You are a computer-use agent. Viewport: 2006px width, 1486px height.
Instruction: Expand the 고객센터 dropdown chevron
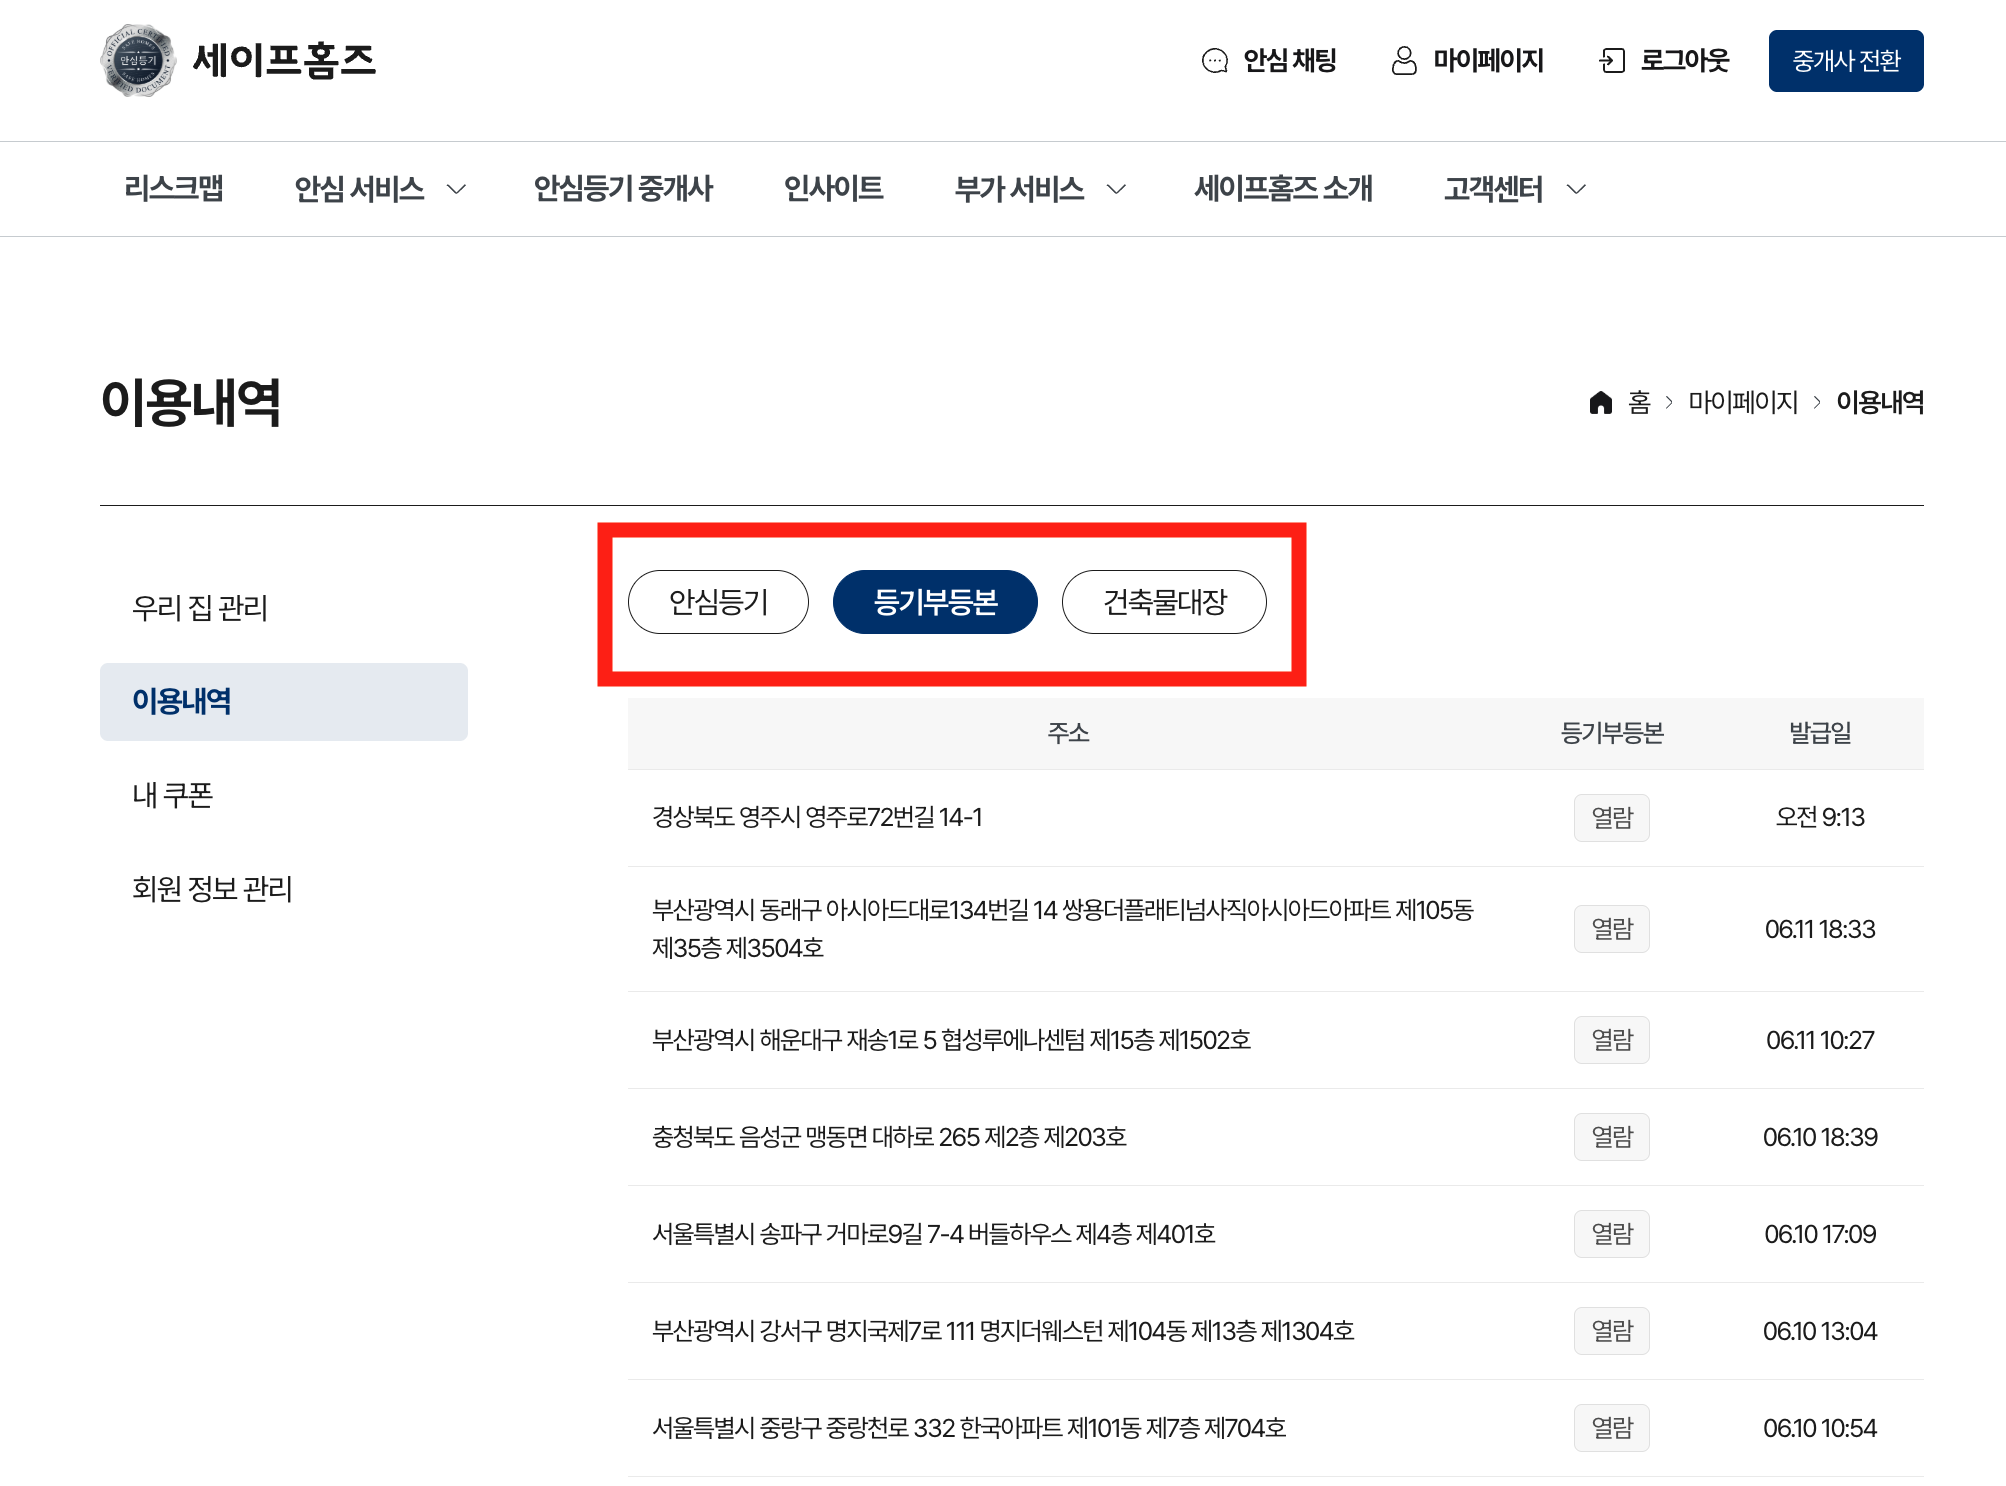pyautogui.click(x=1576, y=189)
